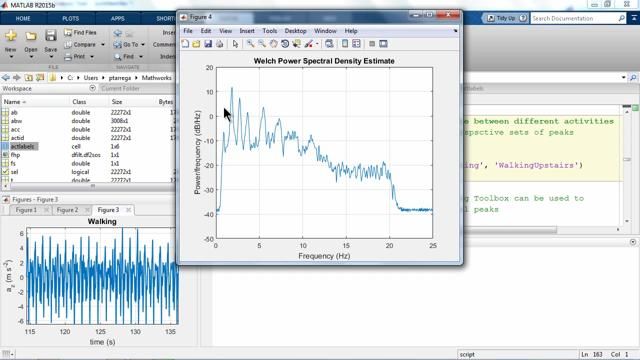The width and height of the screenshot is (640, 360).
Task: Click the Save floppy icon in ribbon
Action: [51, 36]
